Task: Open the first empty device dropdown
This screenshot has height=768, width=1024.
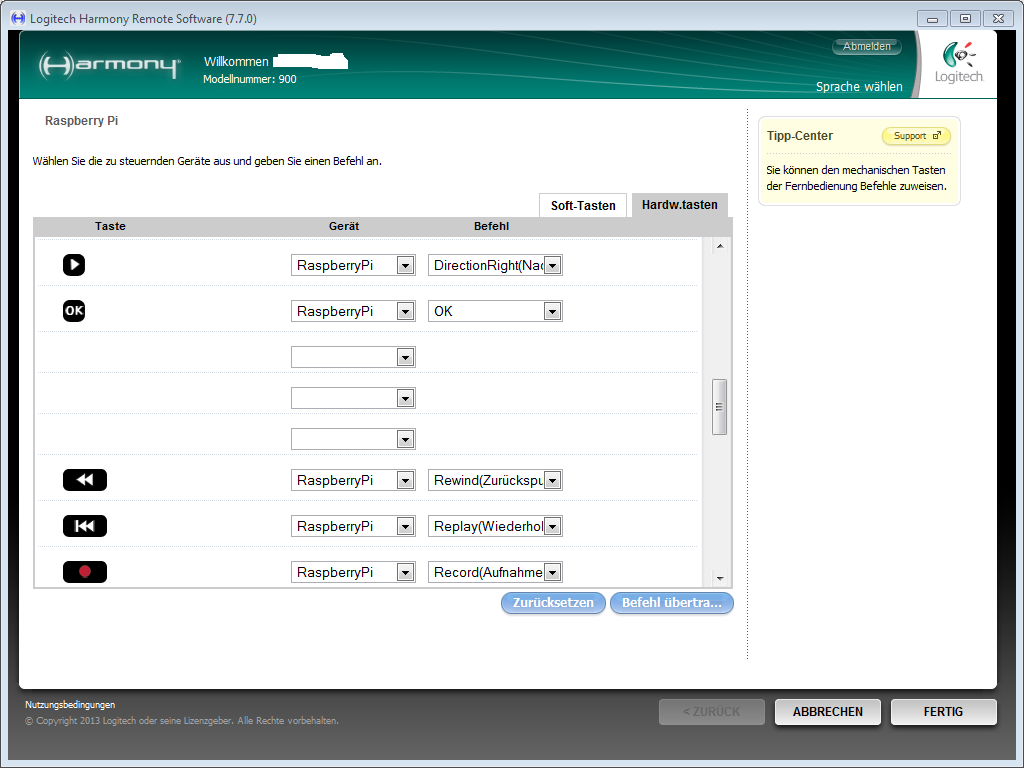Action: tap(353, 357)
